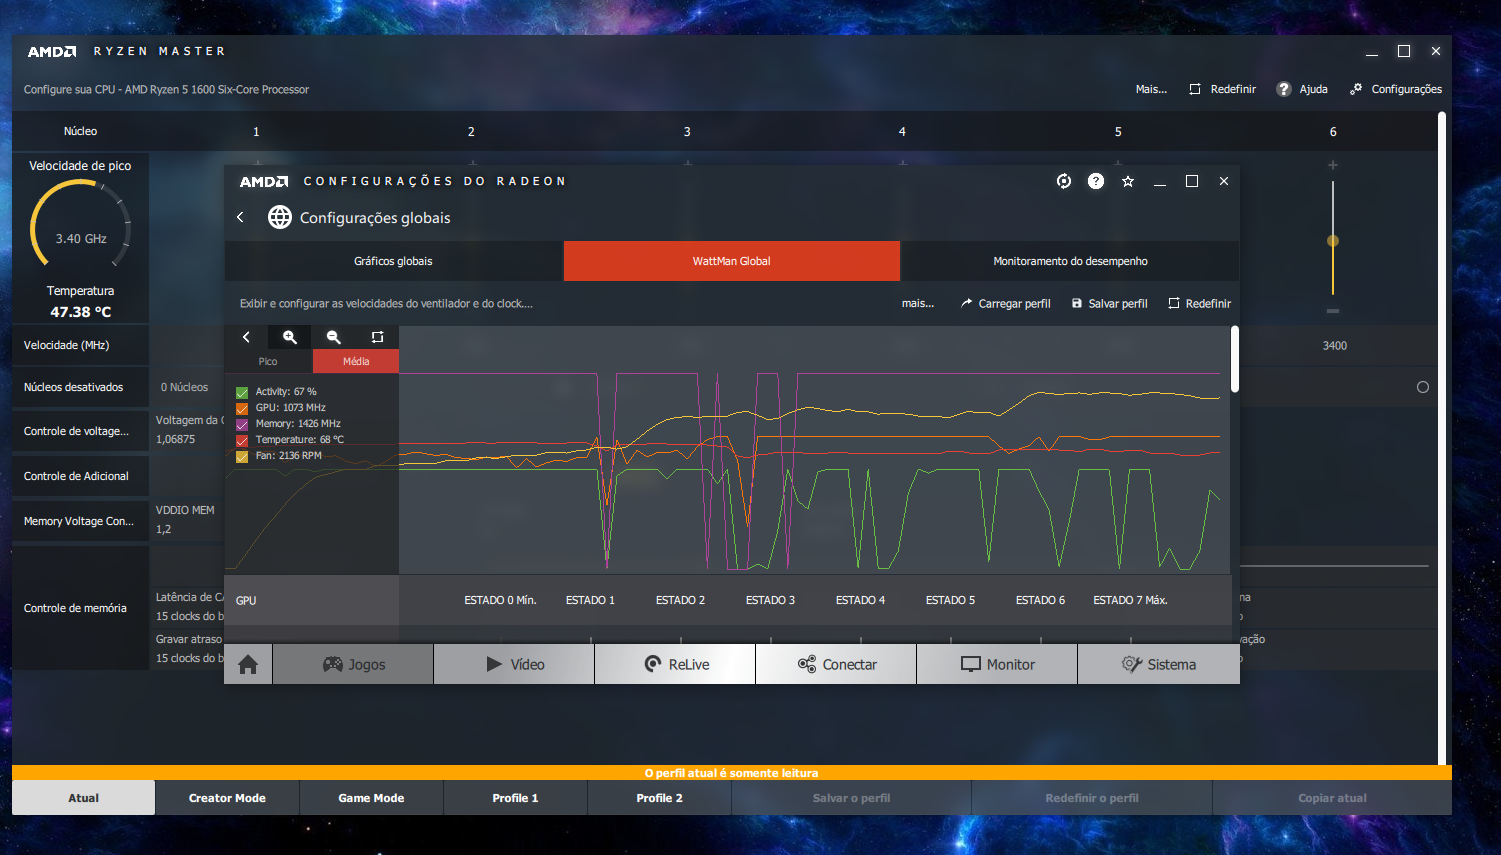This screenshot has width=1501, height=855.
Task: Select Média graph mode
Action: 356,361
